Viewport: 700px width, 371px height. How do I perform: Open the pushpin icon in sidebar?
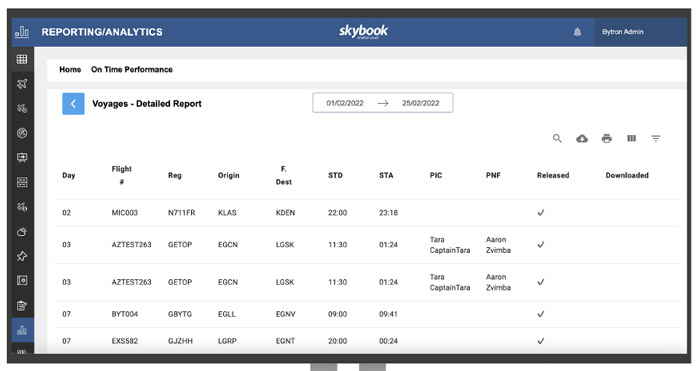click(x=22, y=256)
